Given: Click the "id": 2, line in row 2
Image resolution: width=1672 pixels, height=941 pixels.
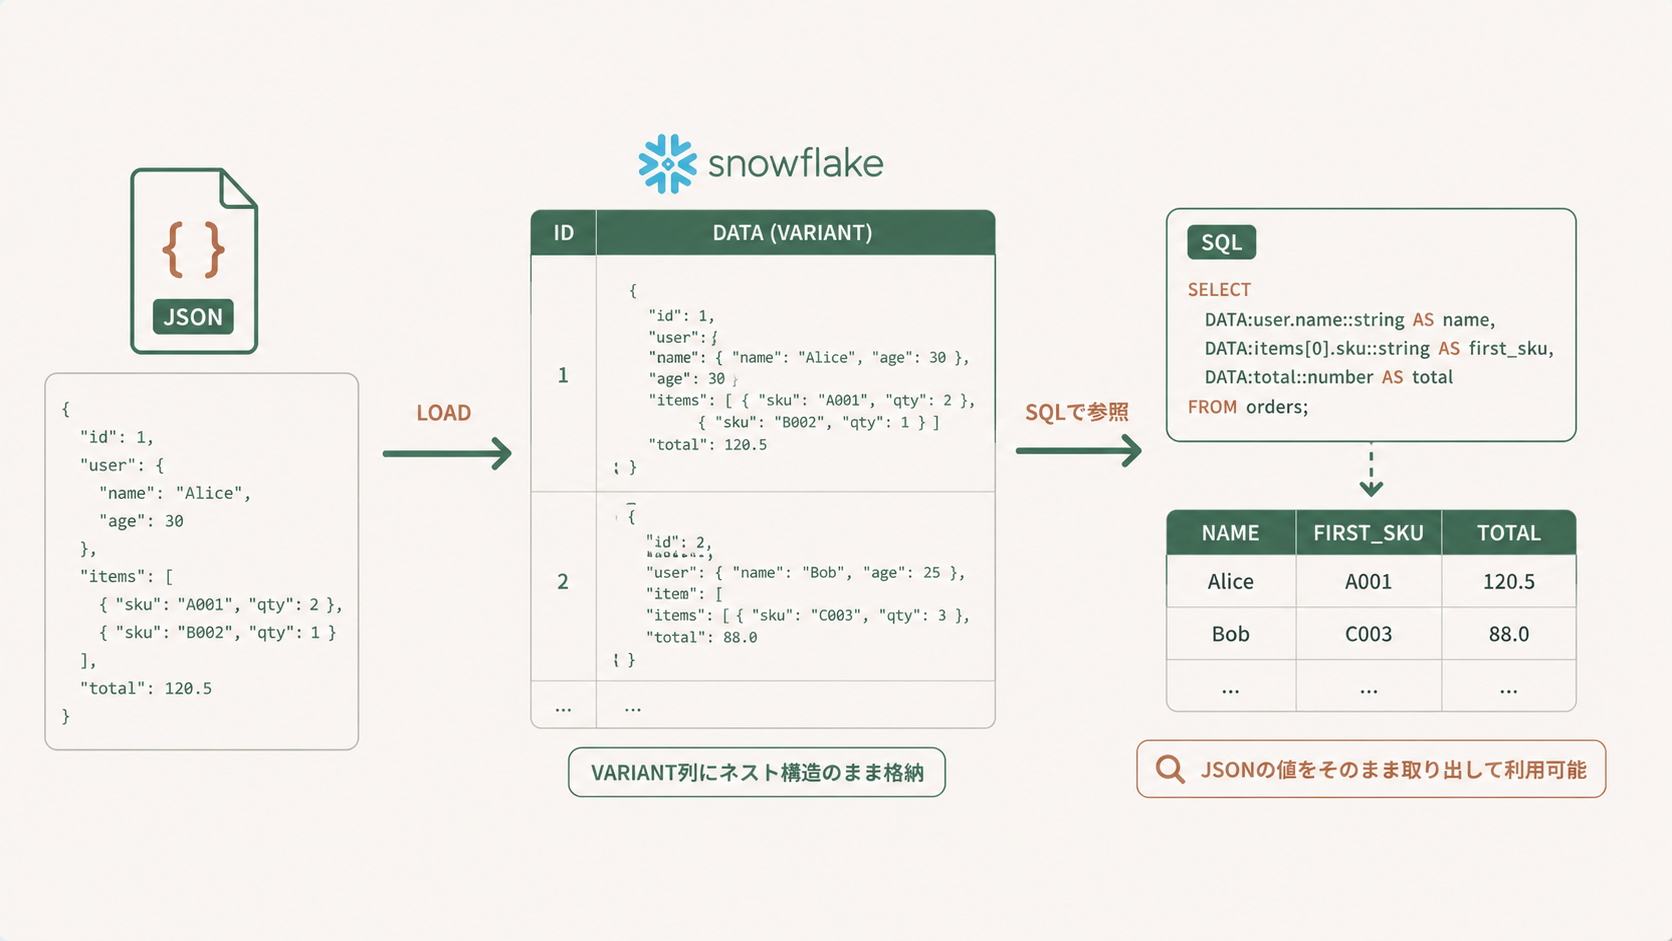Looking at the screenshot, I should point(679,542).
